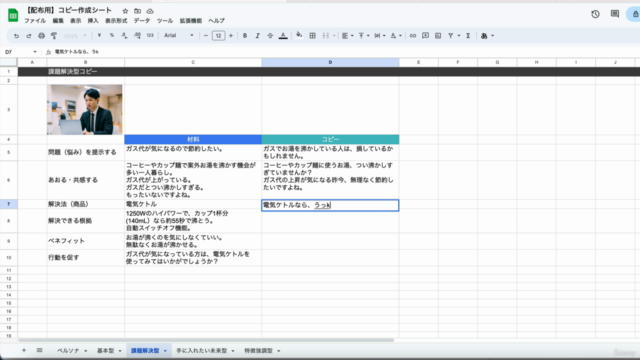Insert a chart

pyautogui.click(x=438, y=36)
